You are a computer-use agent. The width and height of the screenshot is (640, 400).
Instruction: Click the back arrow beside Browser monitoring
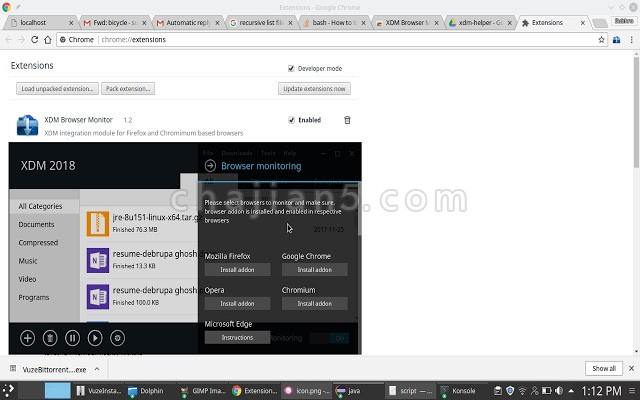[x=210, y=166]
